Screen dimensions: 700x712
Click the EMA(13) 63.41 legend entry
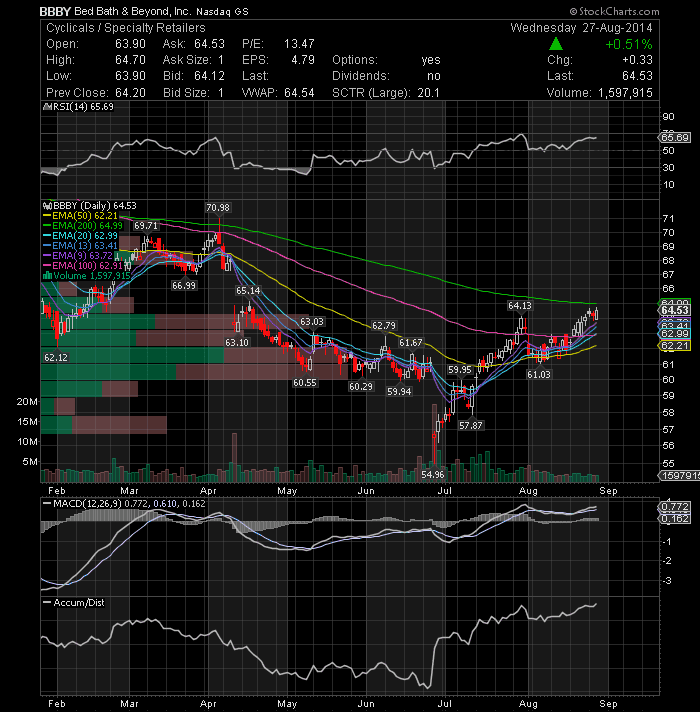pos(85,246)
